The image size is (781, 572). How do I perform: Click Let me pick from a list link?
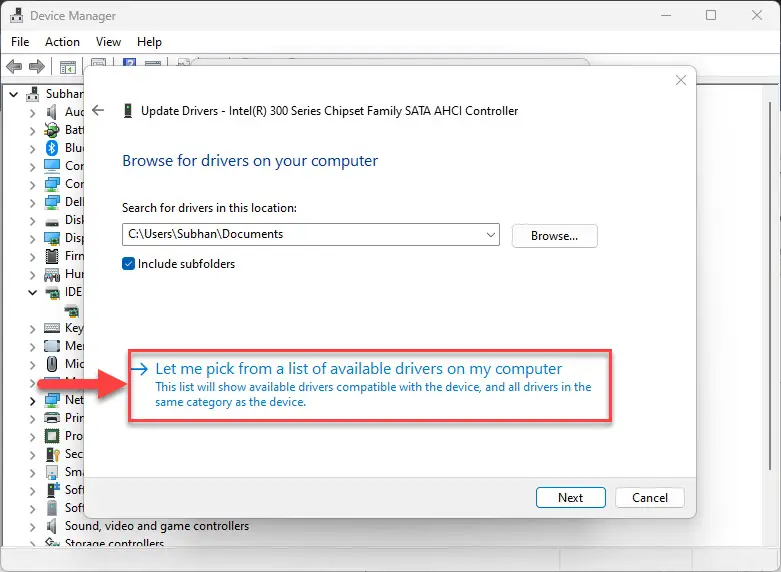pos(359,369)
